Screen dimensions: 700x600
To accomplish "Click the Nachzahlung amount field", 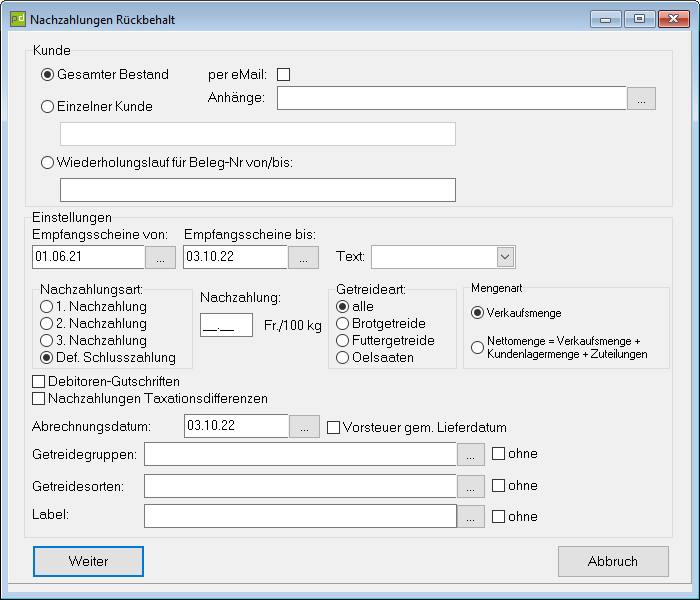I will [x=226, y=325].
